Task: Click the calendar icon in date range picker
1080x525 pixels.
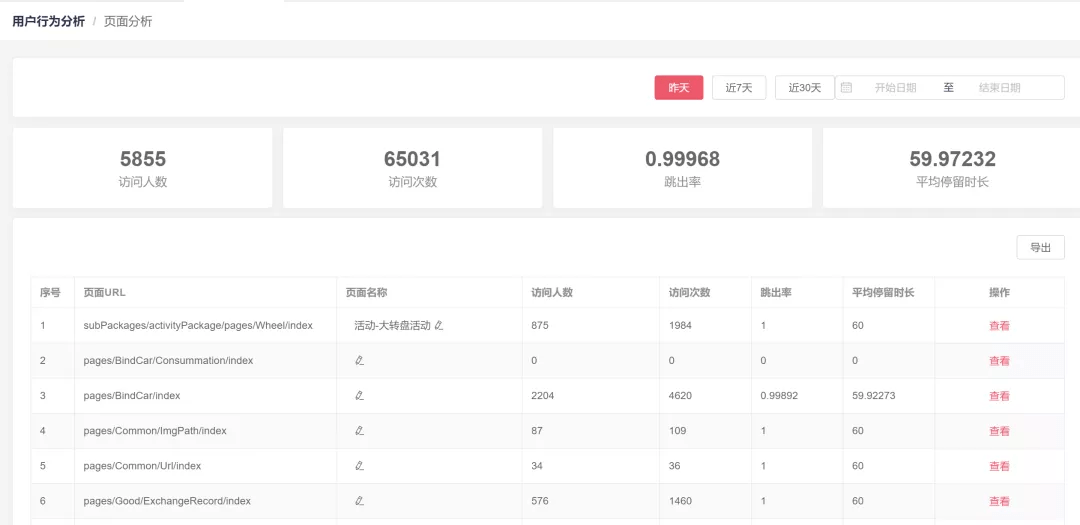Action: [847, 88]
